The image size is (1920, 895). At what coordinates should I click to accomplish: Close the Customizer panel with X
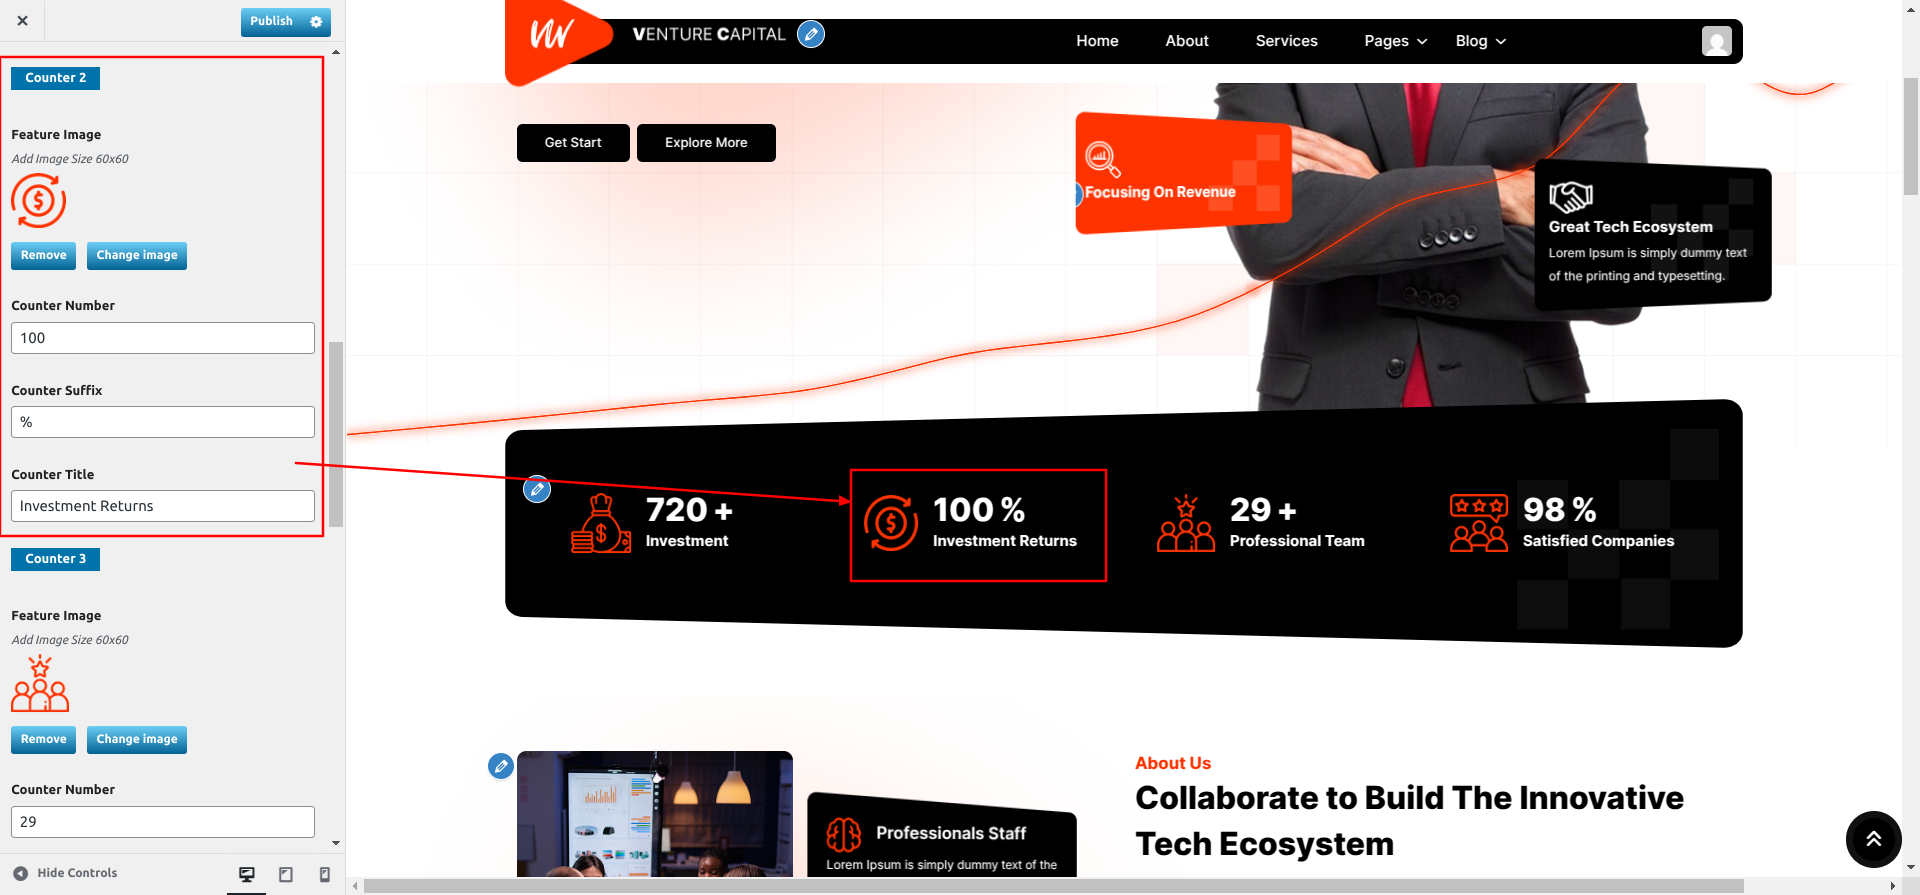22,21
